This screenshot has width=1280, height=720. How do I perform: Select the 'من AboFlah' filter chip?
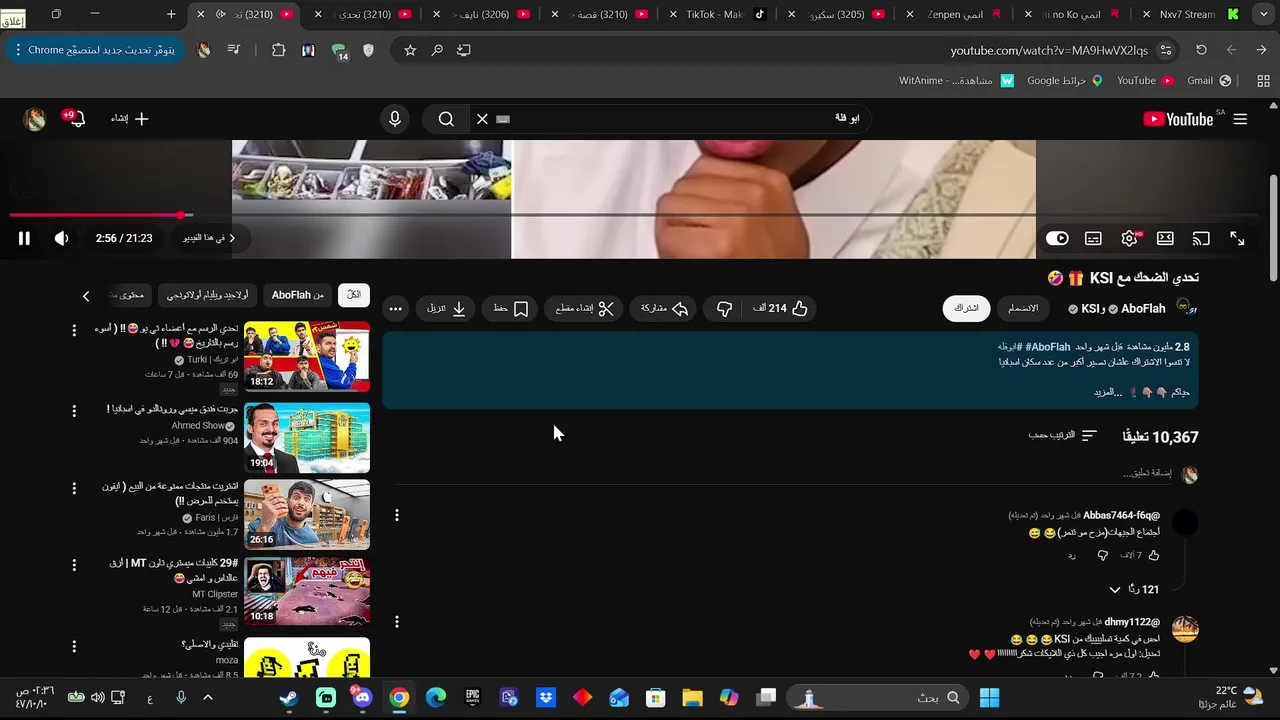click(x=297, y=295)
